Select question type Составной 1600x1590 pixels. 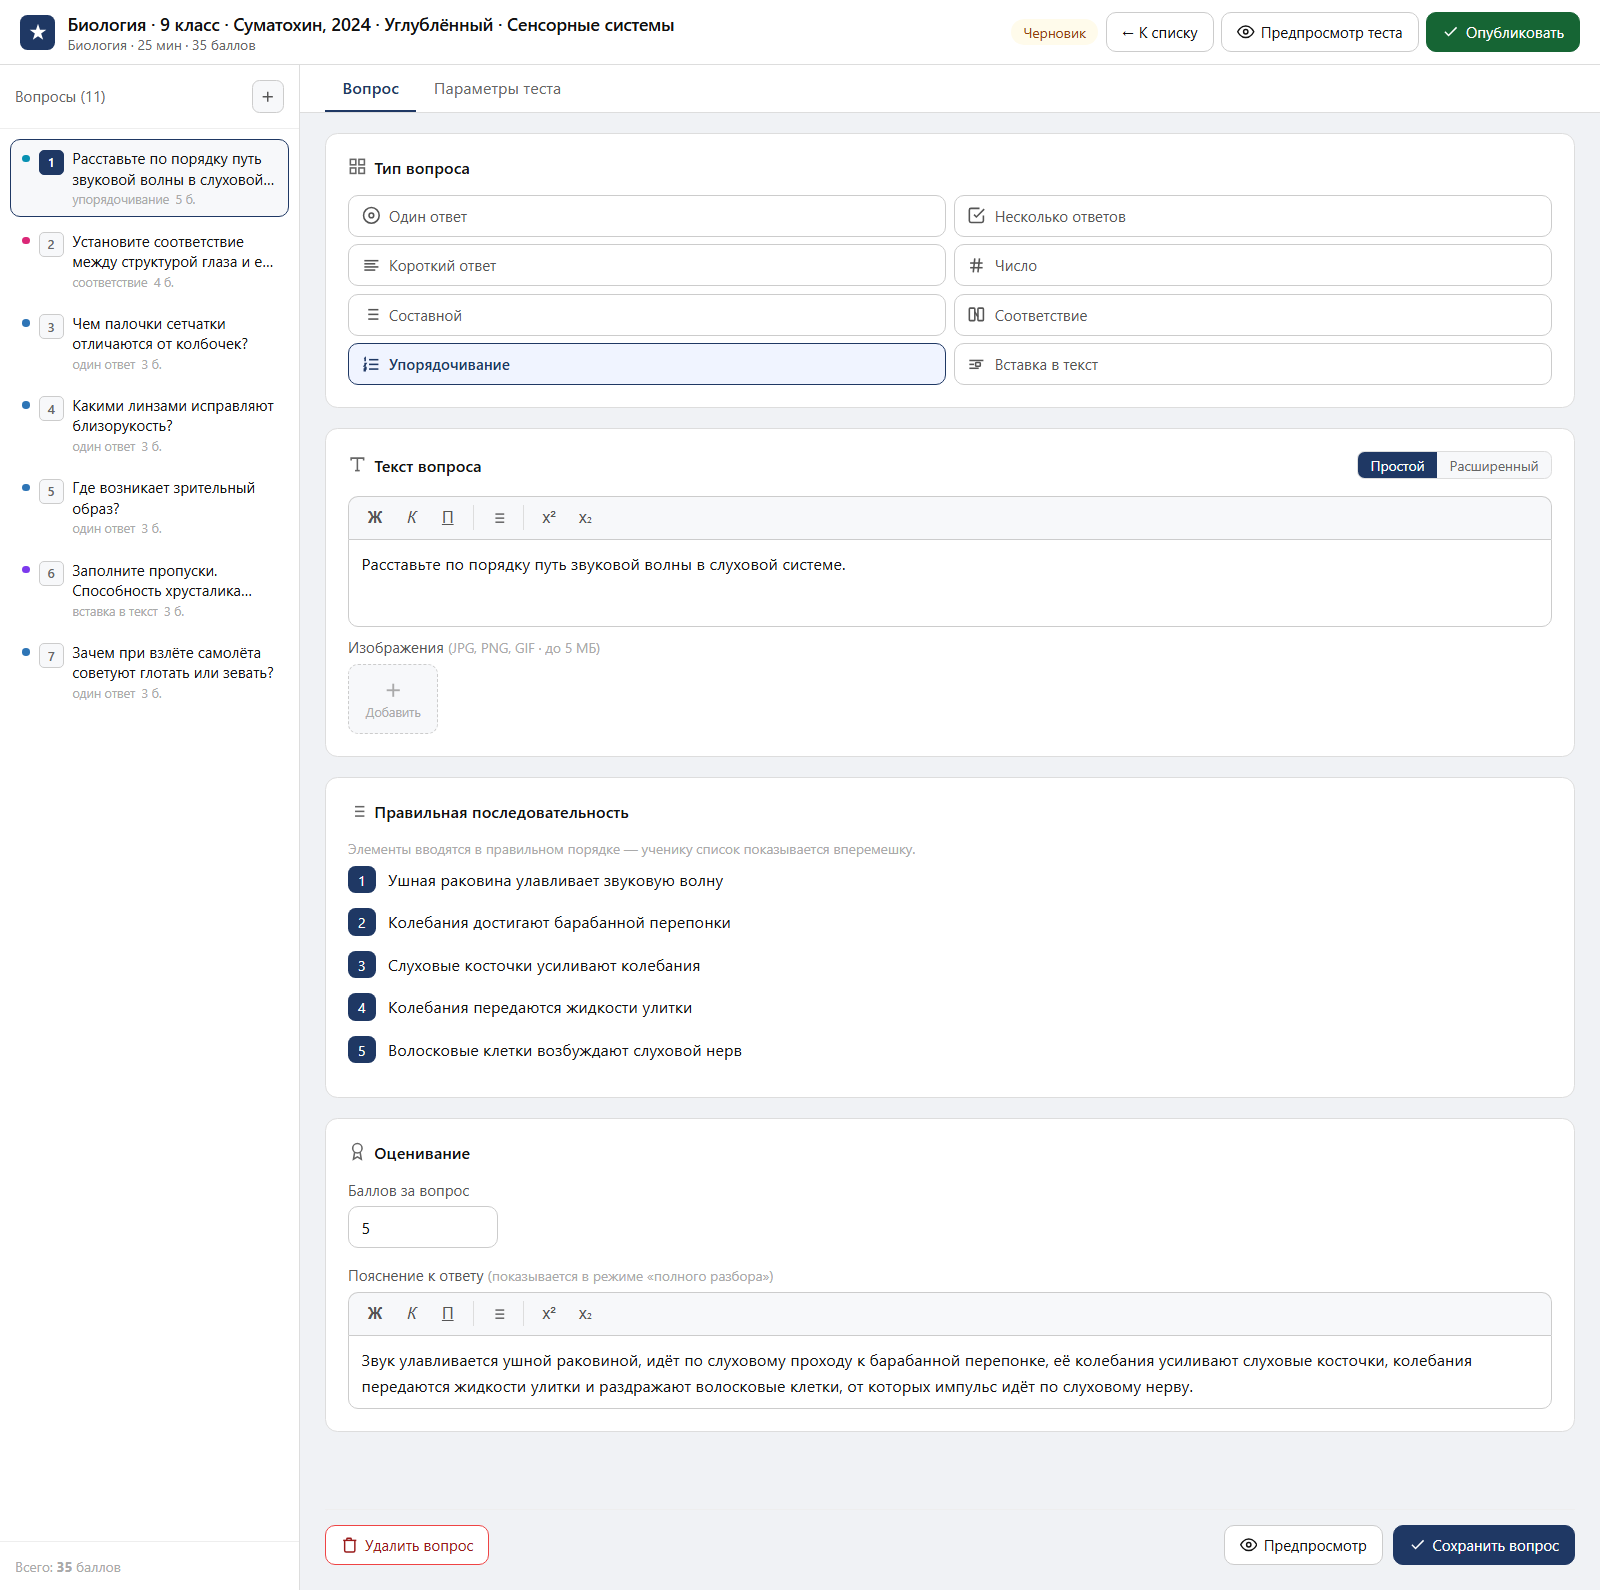pyautogui.click(x=646, y=315)
